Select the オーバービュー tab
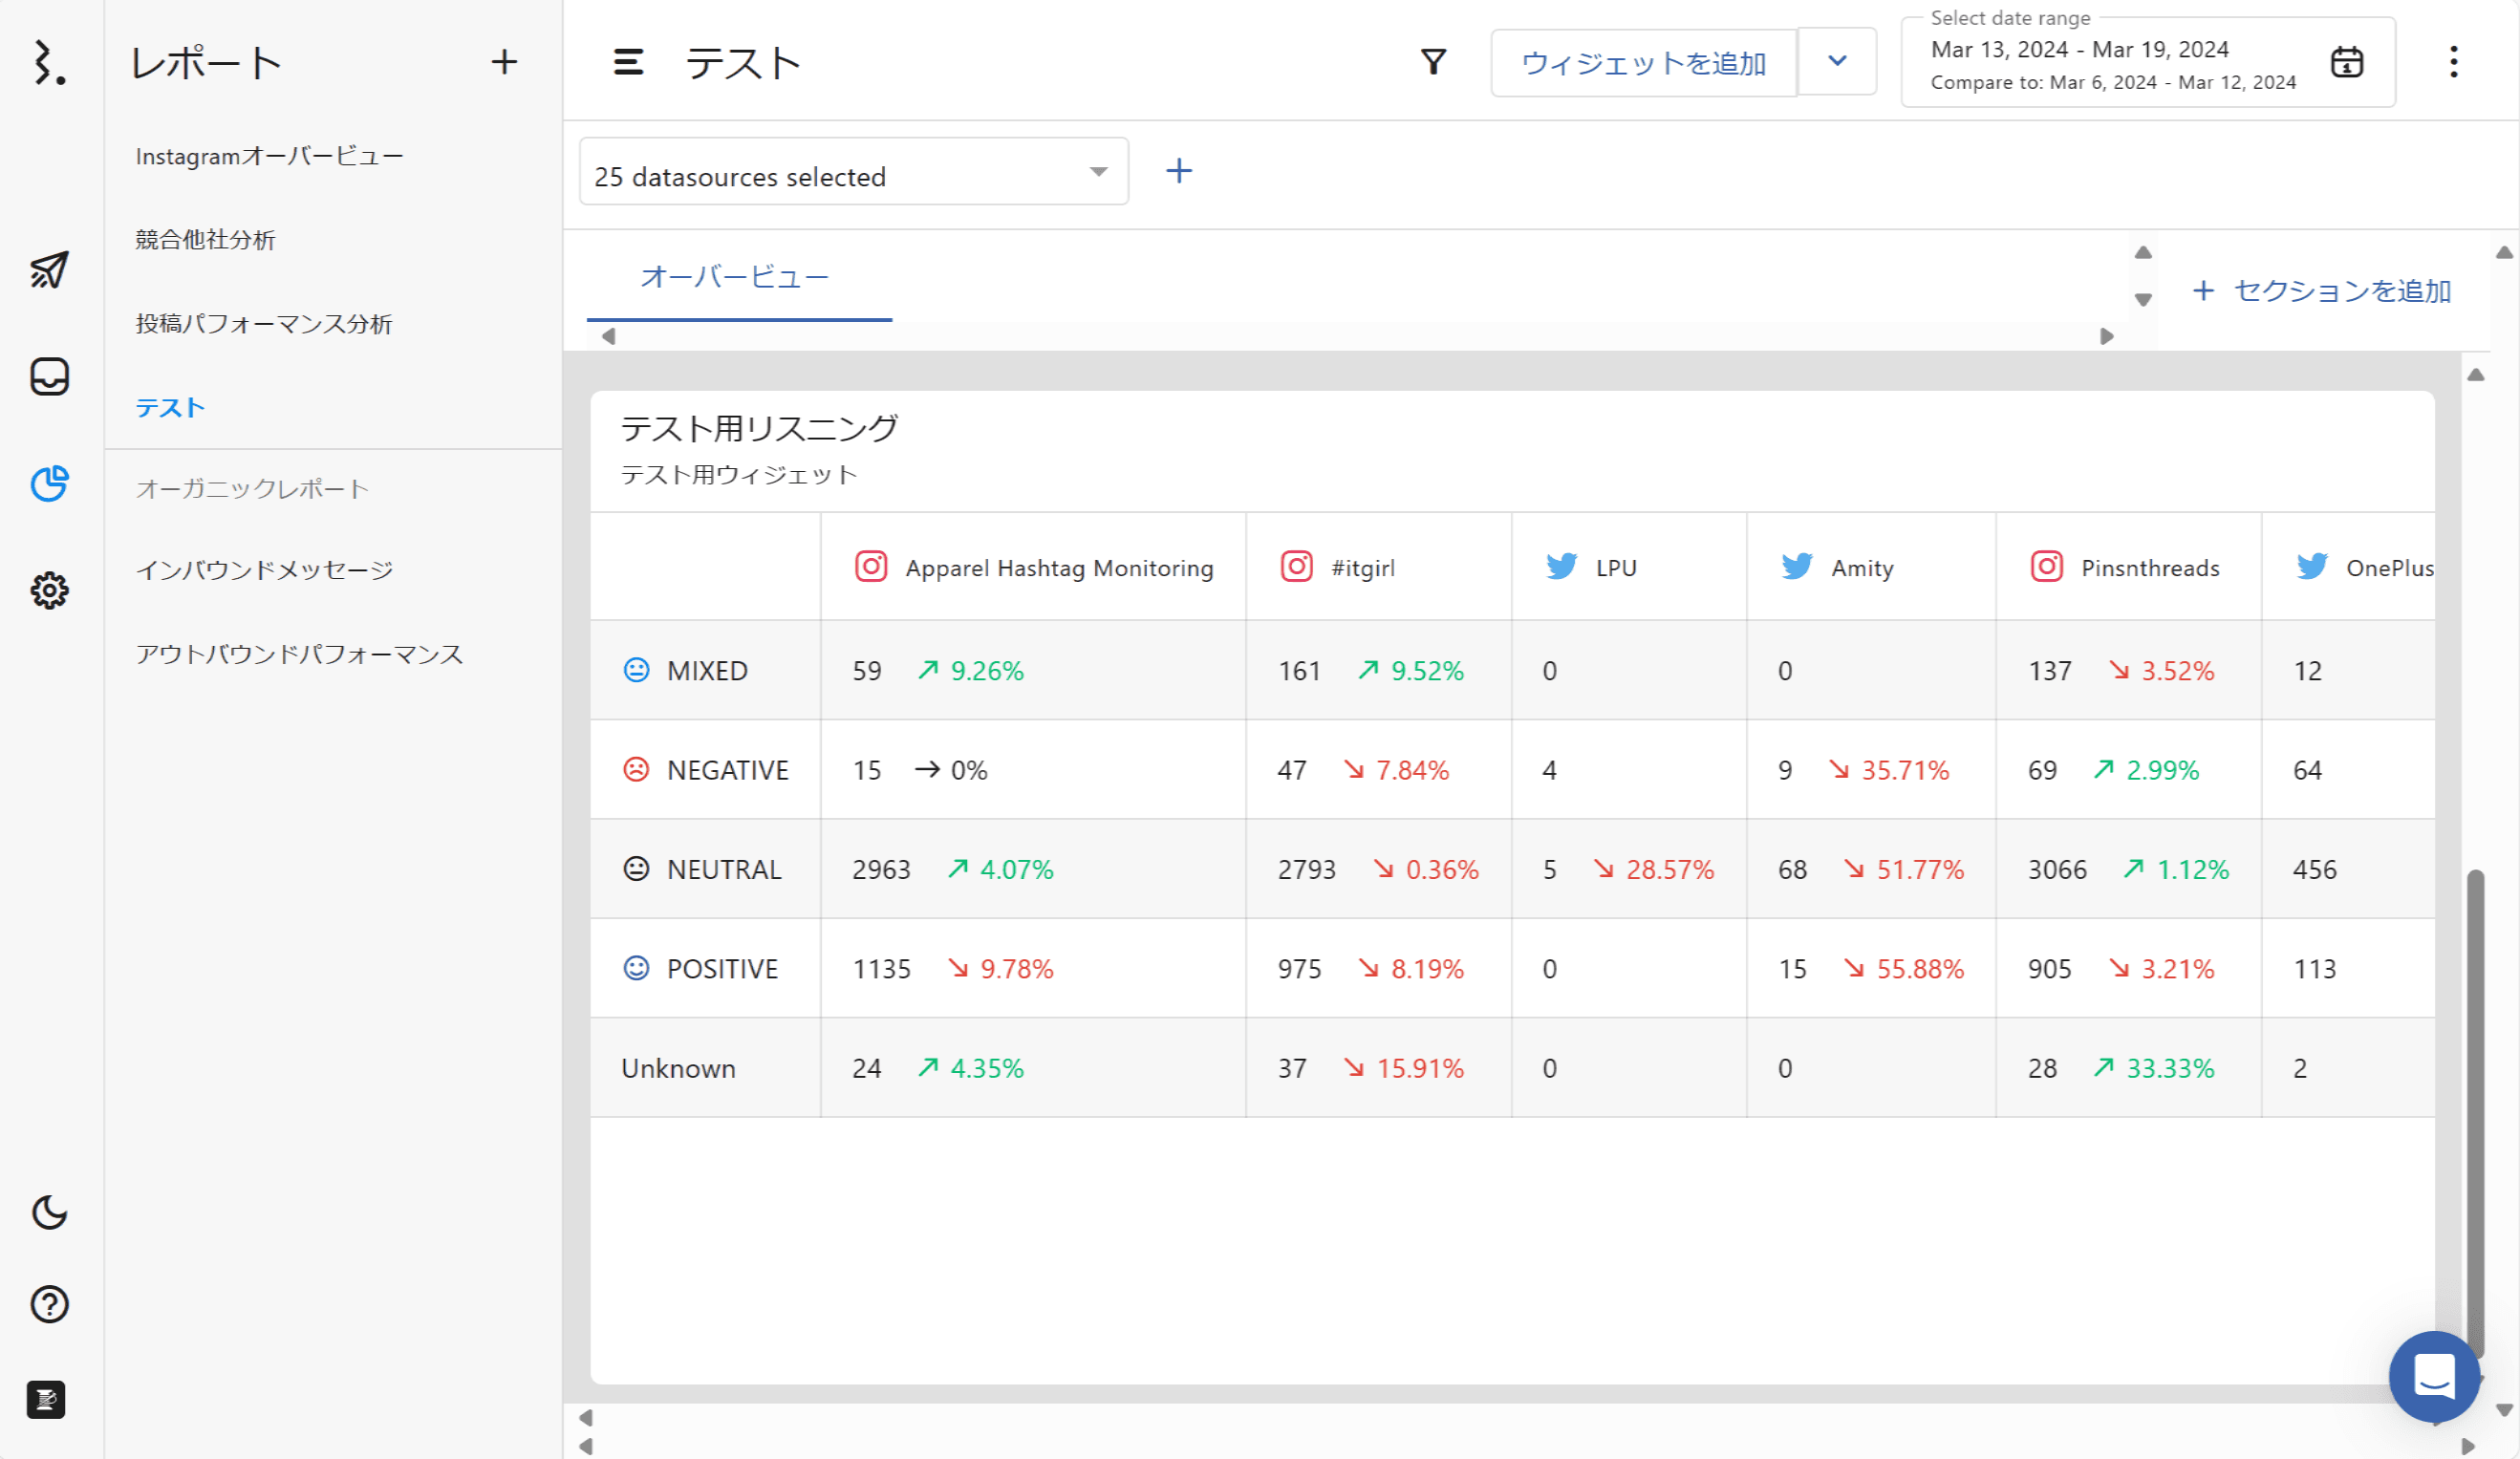Viewport: 2520px width, 1459px height. pyautogui.click(x=735, y=277)
